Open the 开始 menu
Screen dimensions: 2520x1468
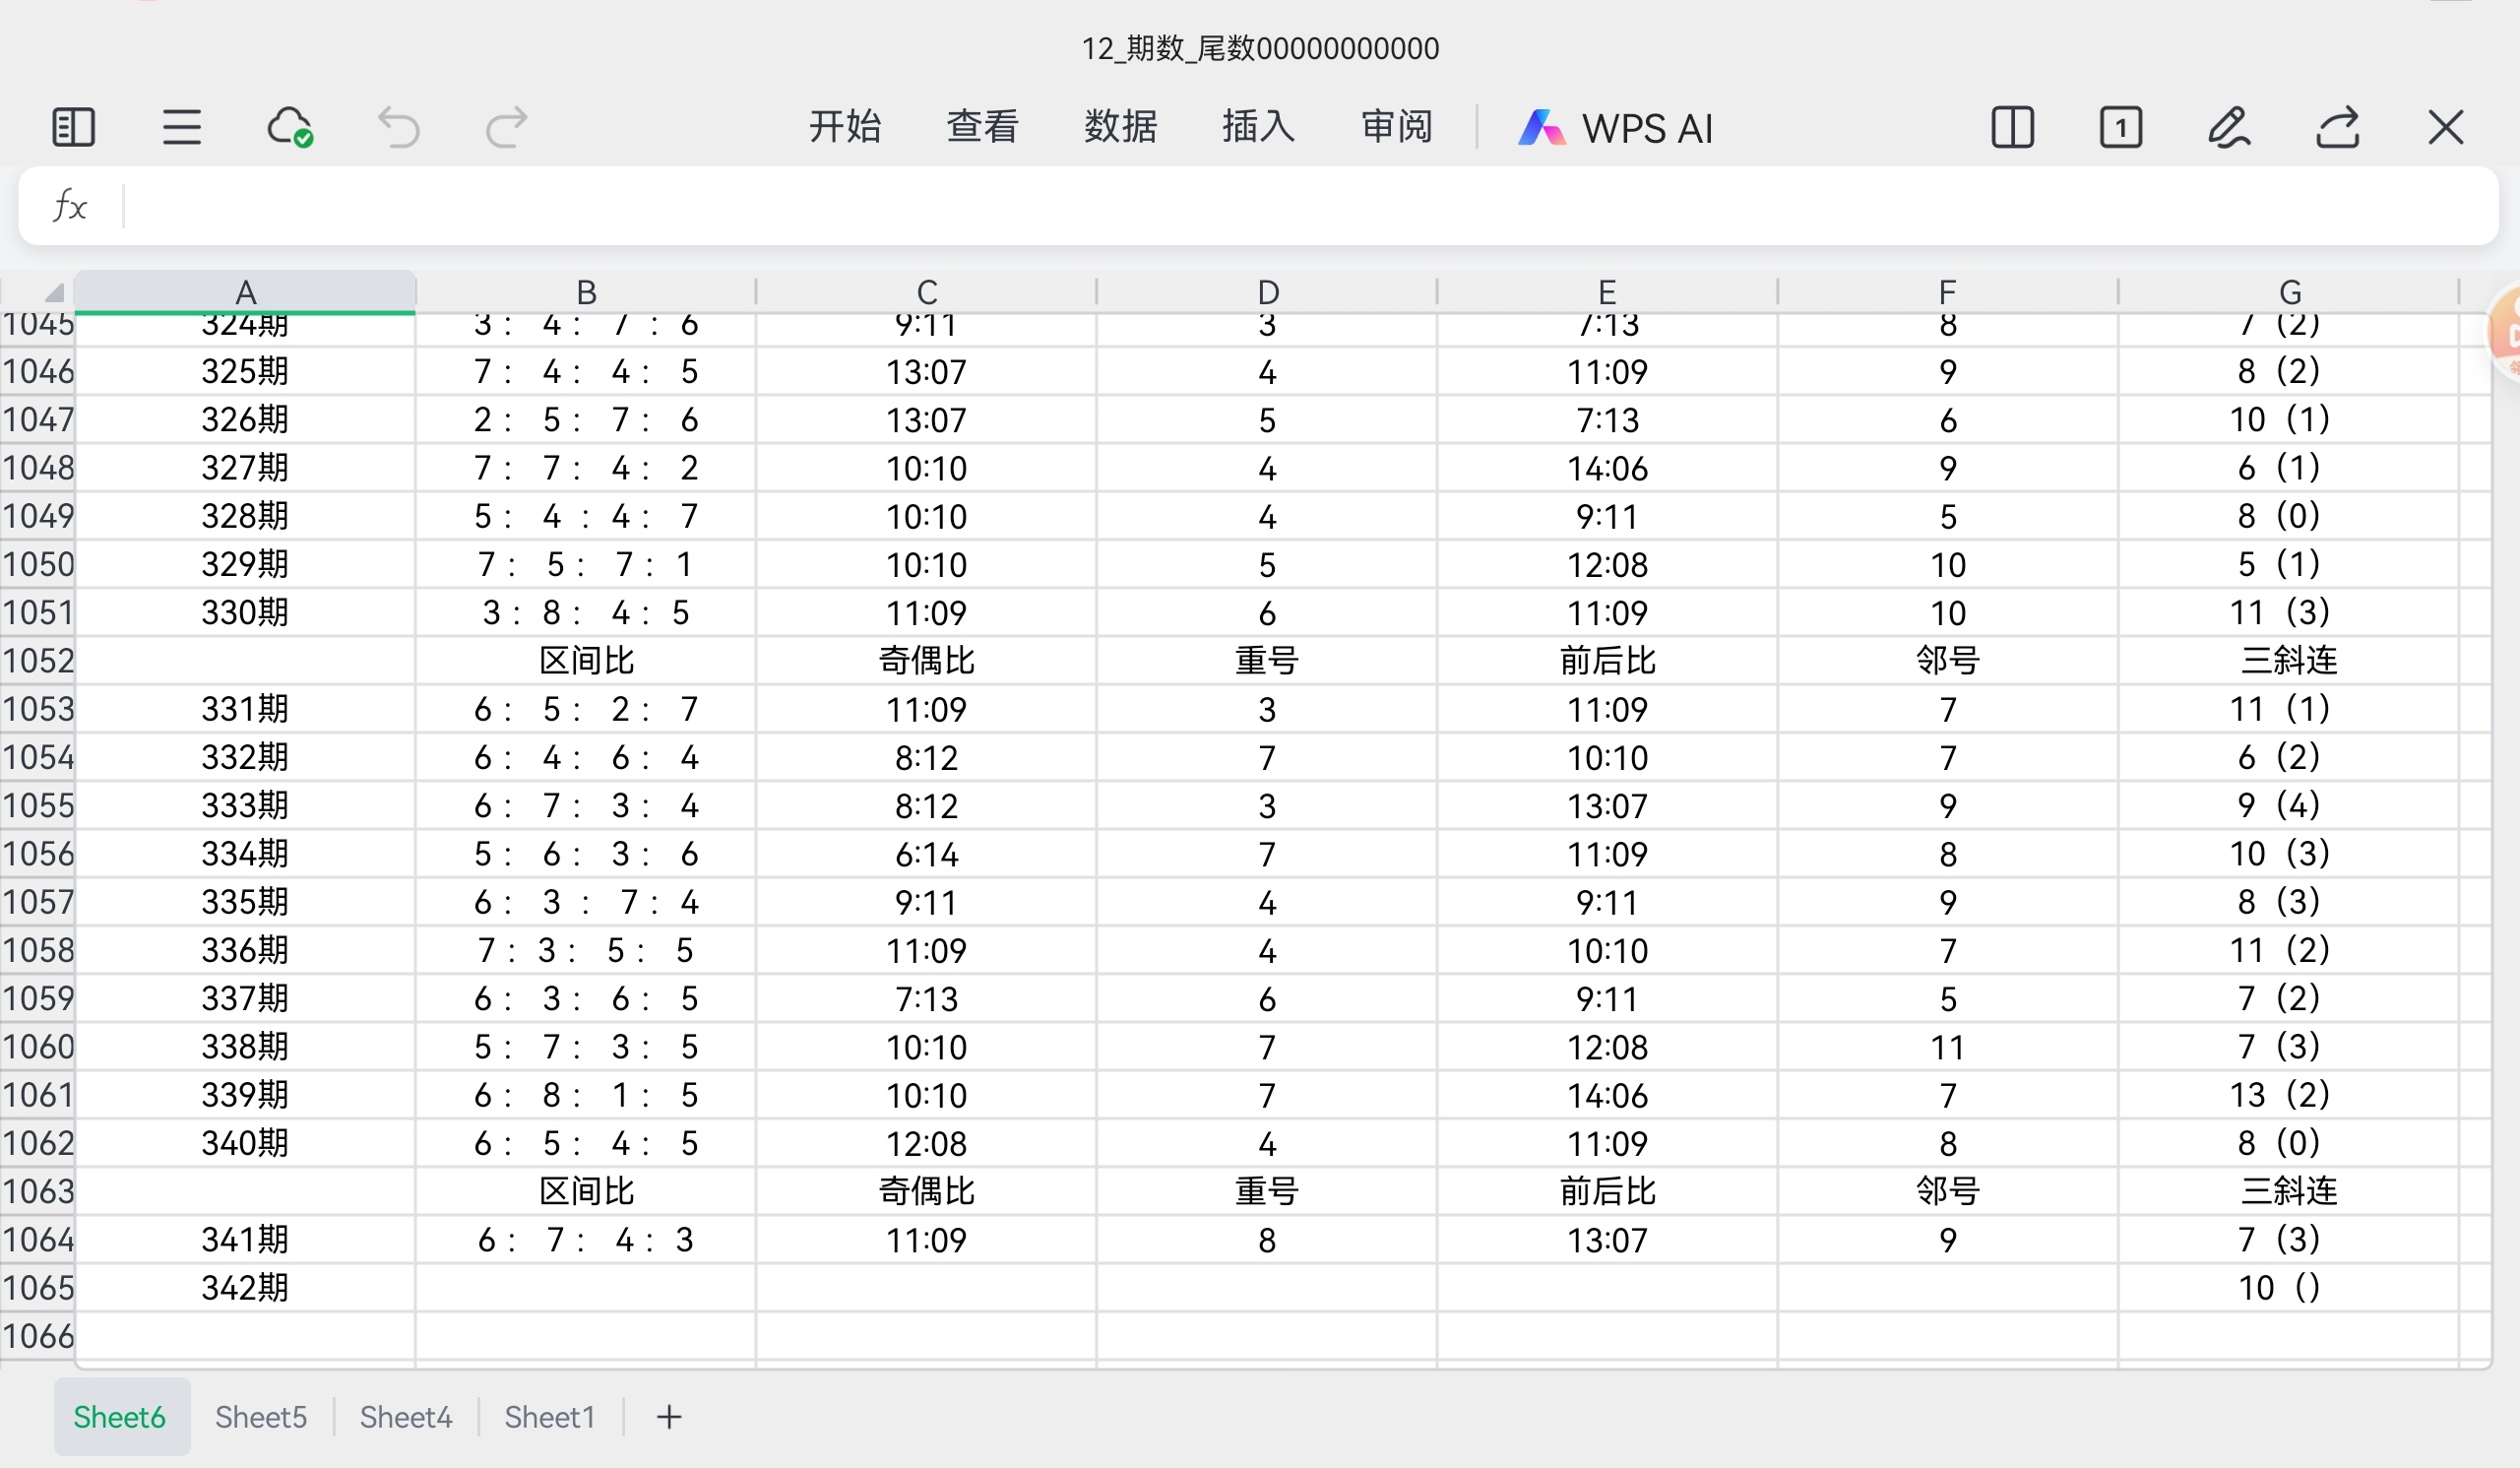pyautogui.click(x=845, y=127)
